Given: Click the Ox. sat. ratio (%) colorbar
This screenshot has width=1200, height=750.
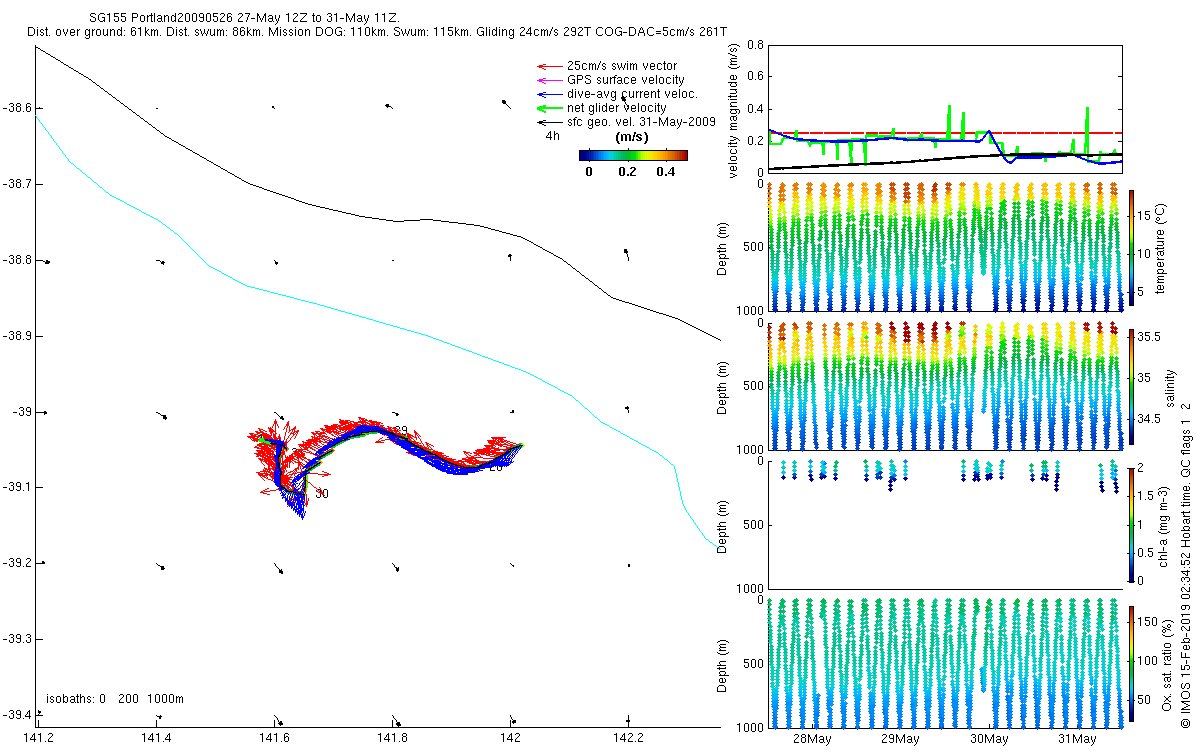Looking at the screenshot, I should point(1132,662).
